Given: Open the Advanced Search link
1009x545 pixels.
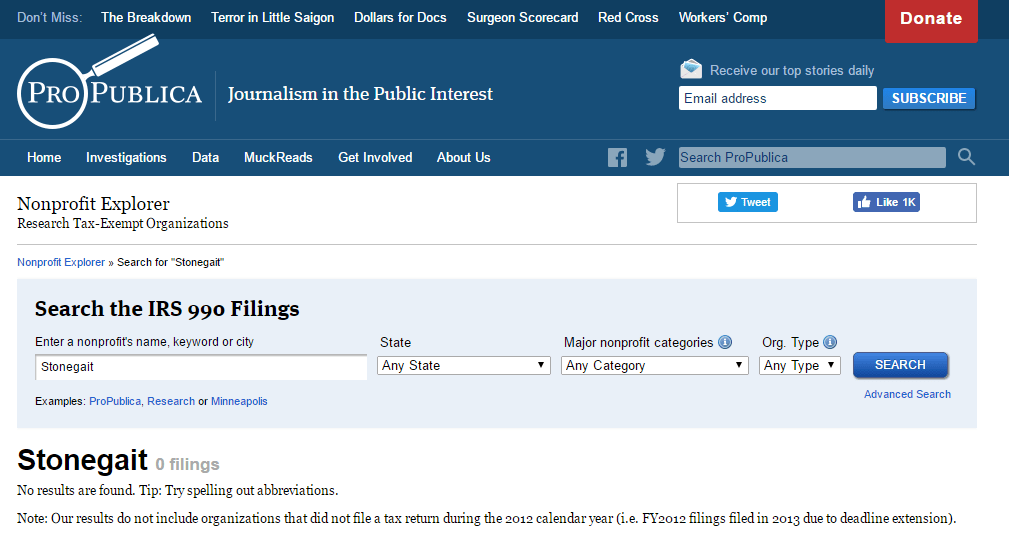Looking at the screenshot, I should 907,394.
